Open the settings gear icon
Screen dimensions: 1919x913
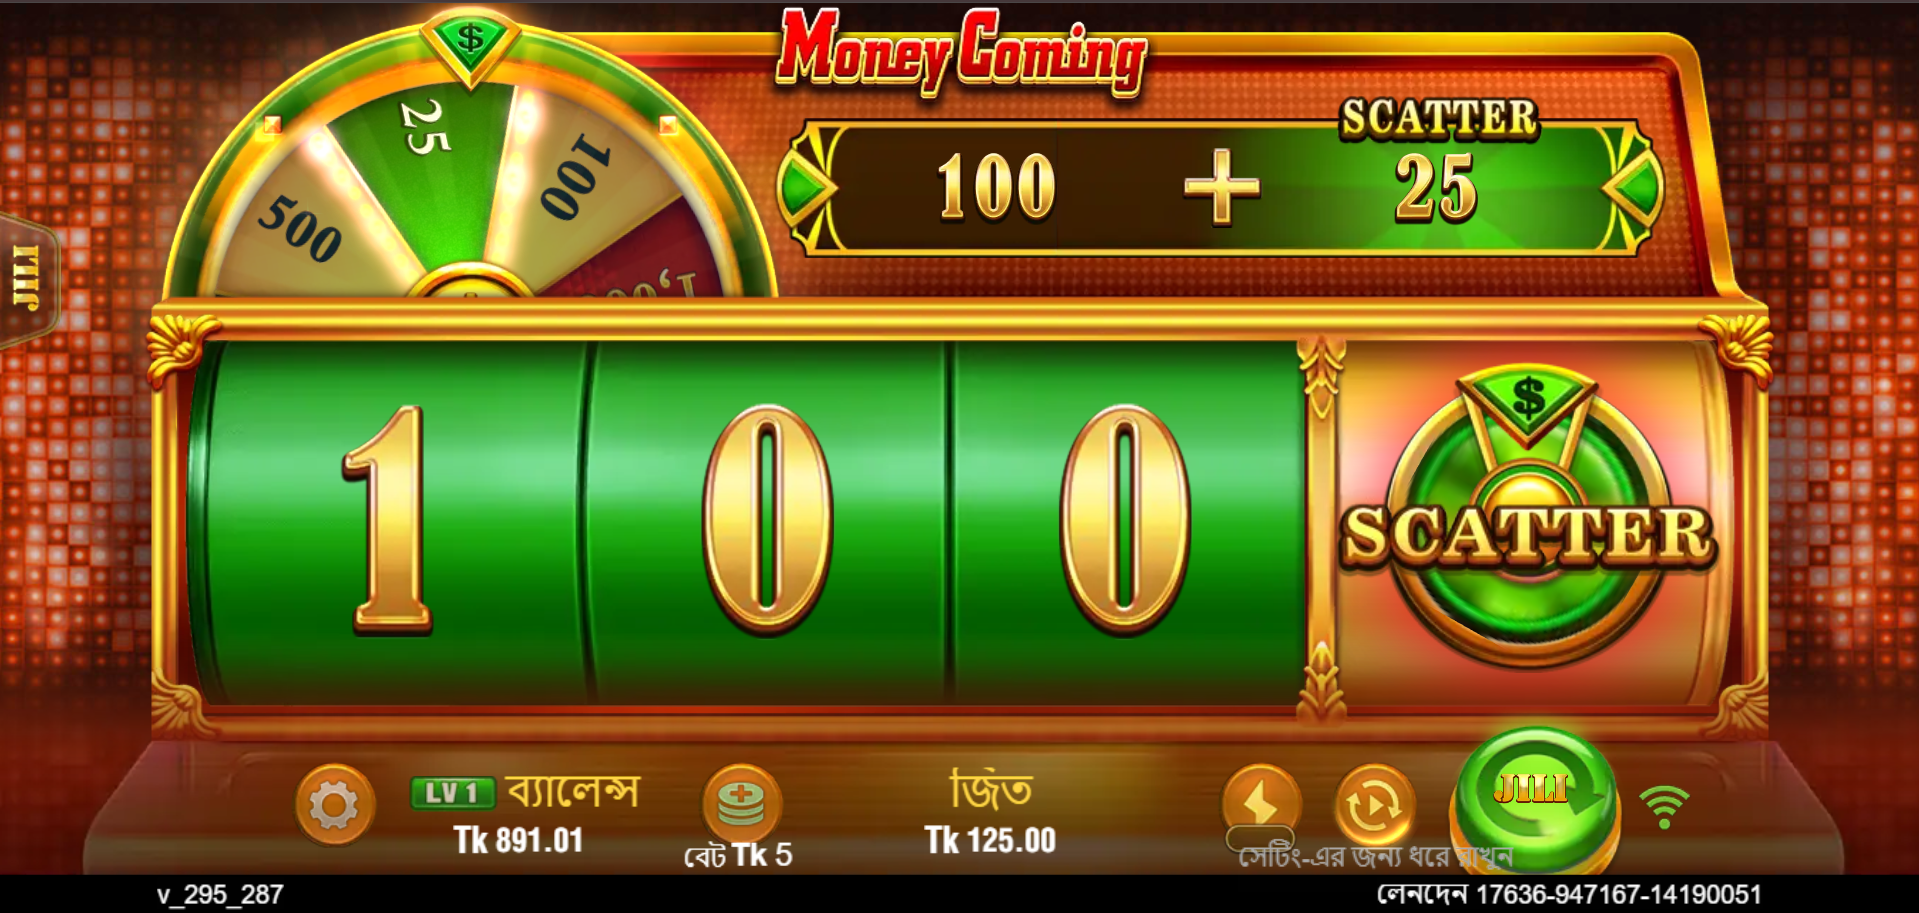pos(335,804)
